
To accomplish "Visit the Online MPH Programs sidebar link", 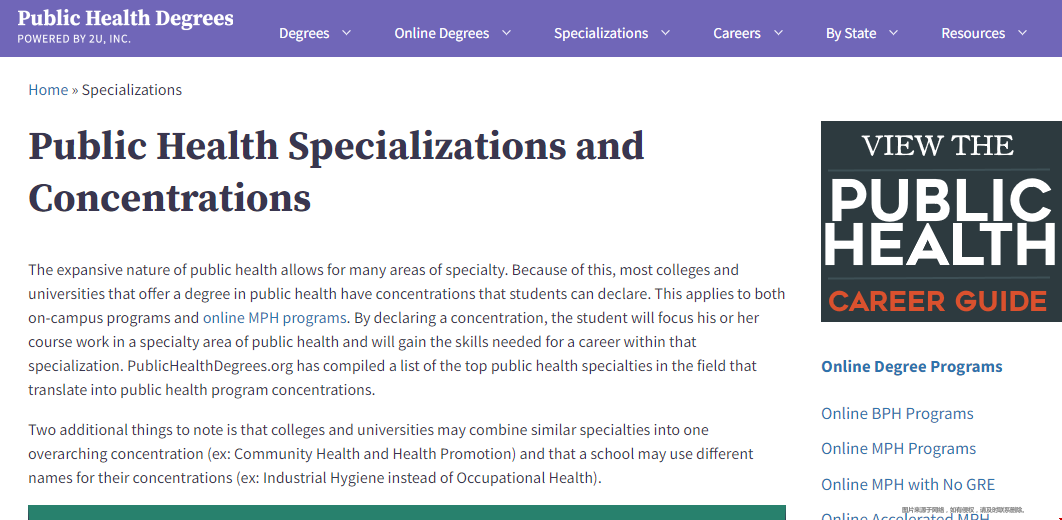I will [x=898, y=449].
